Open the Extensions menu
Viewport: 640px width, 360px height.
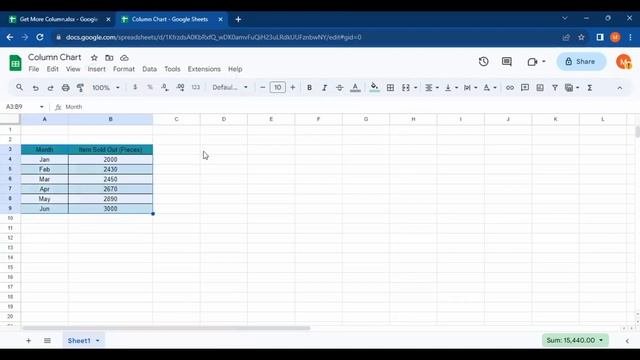click(204, 69)
